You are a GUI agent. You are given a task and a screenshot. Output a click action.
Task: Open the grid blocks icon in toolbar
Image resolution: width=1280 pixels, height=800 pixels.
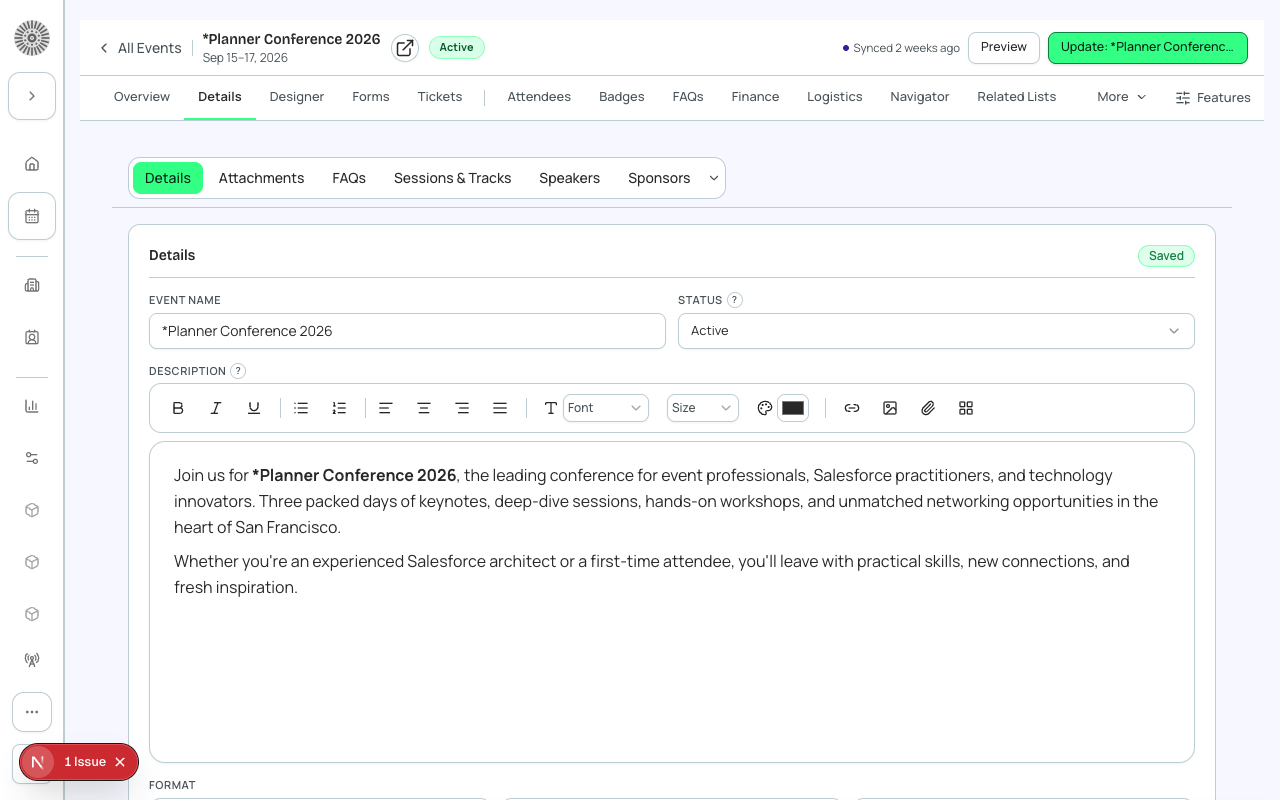tap(966, 408)
